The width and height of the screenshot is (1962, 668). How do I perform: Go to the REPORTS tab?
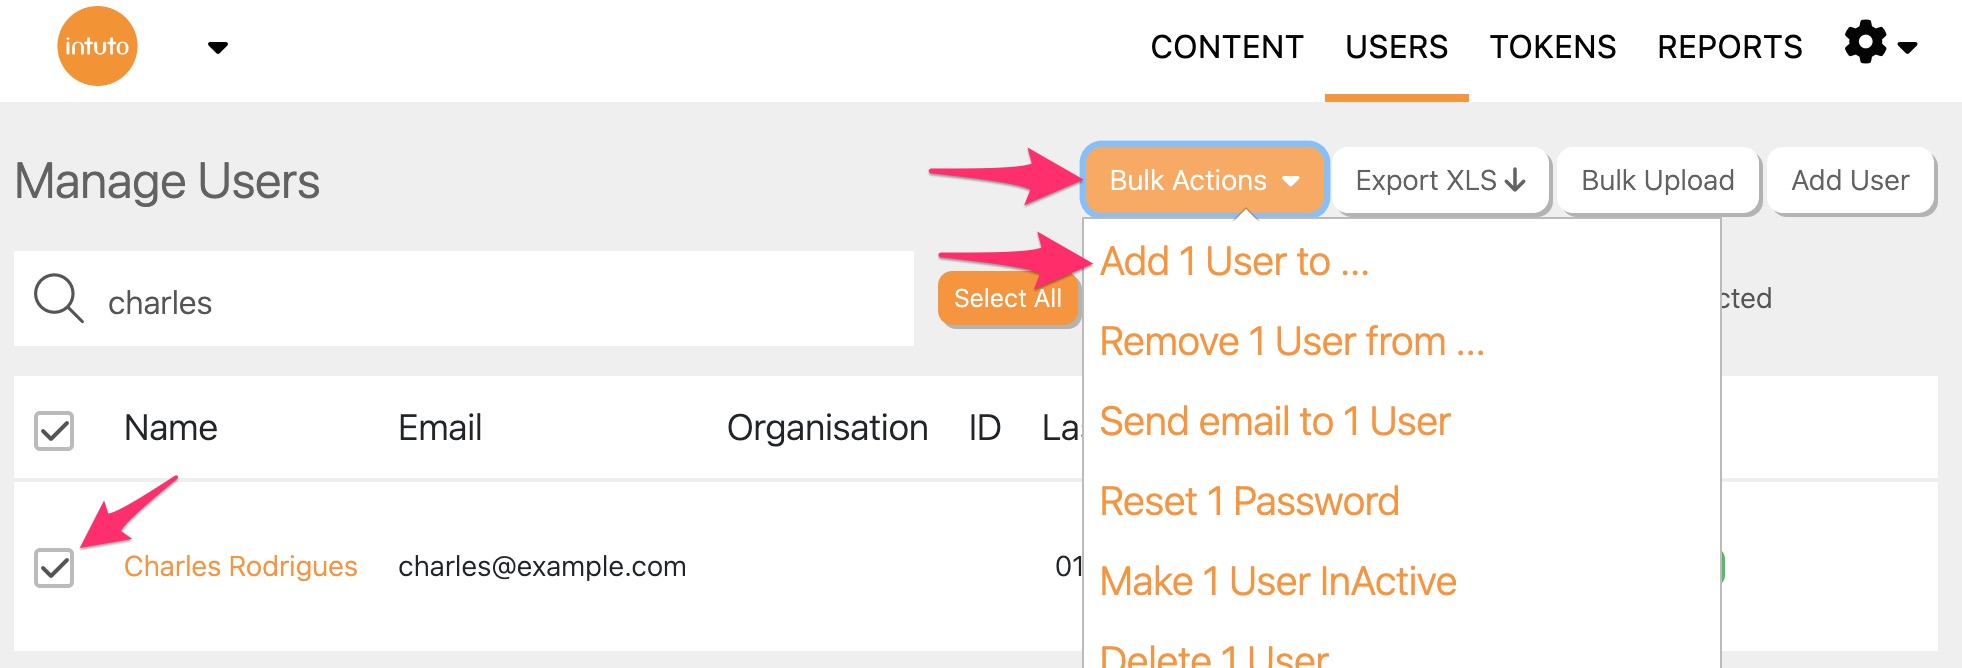click(1729, 47)
